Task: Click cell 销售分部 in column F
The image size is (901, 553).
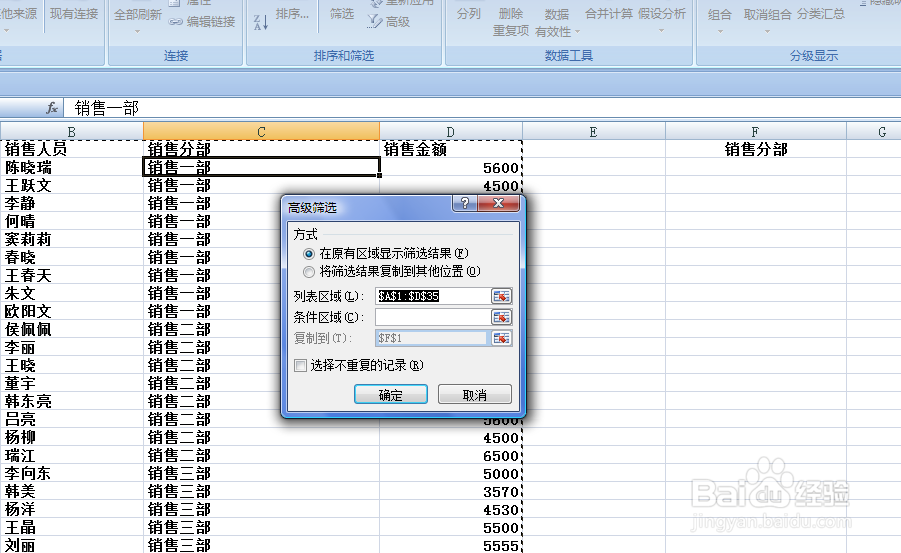Action: pyautogui.click(x=756, y=149)
